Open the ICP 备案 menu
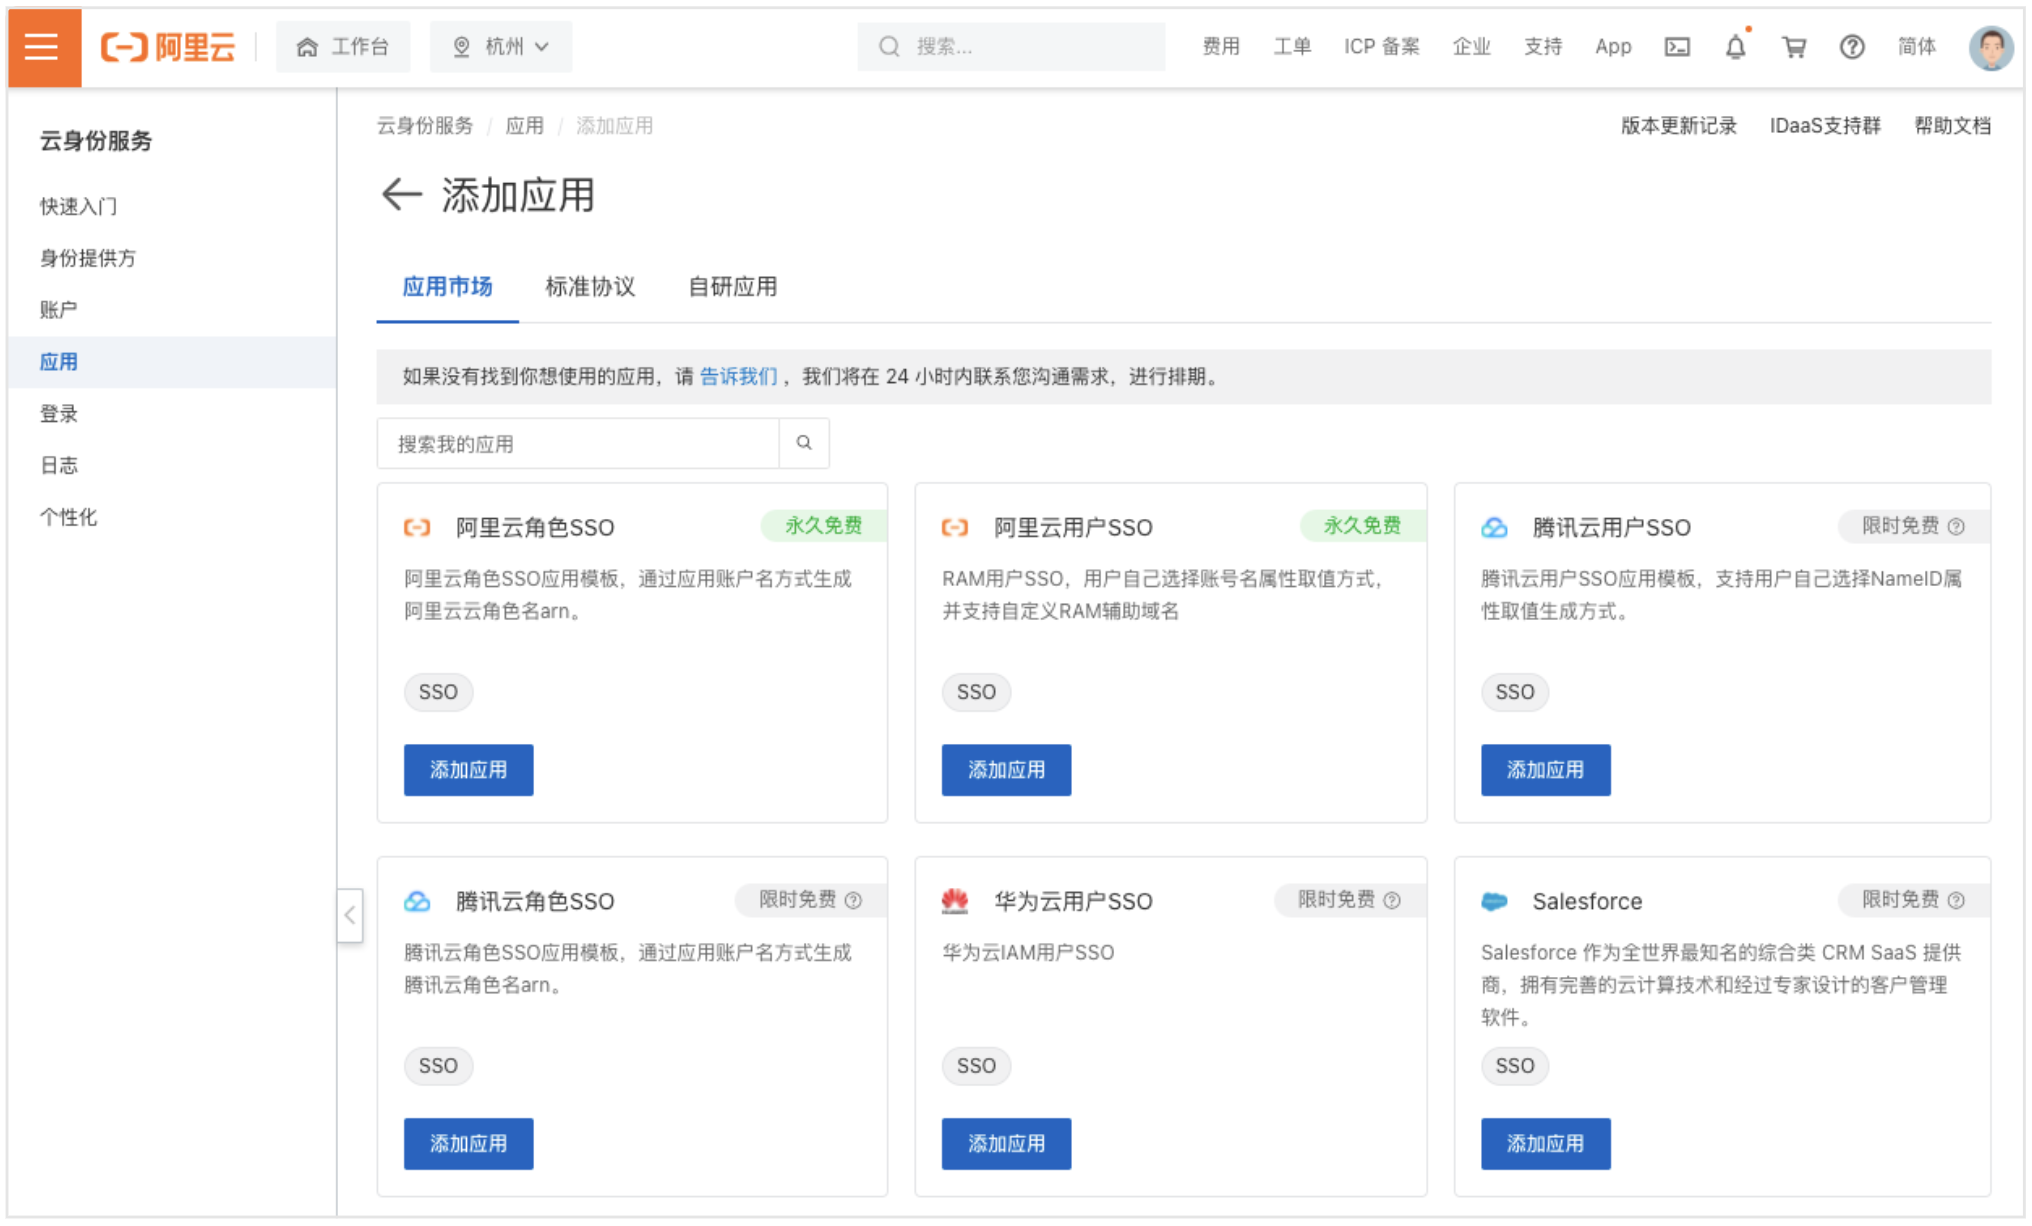The width and height of the screenshot is (2032, 1226). point(1381,47)
